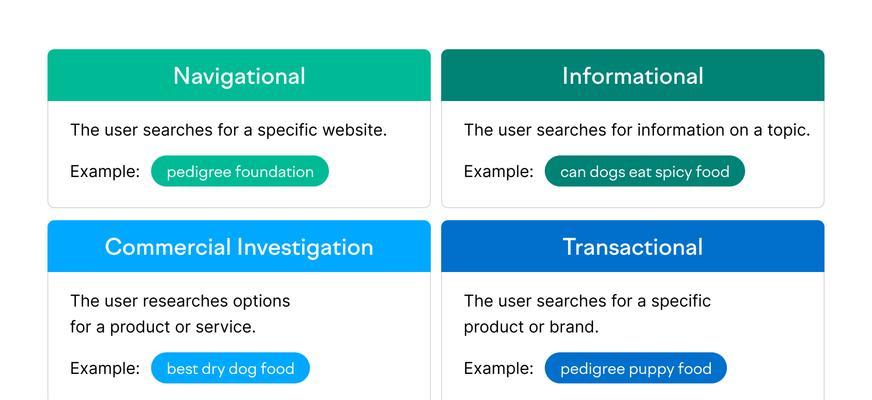
Task: Click the Informational header banner
Action: (632, 75)
